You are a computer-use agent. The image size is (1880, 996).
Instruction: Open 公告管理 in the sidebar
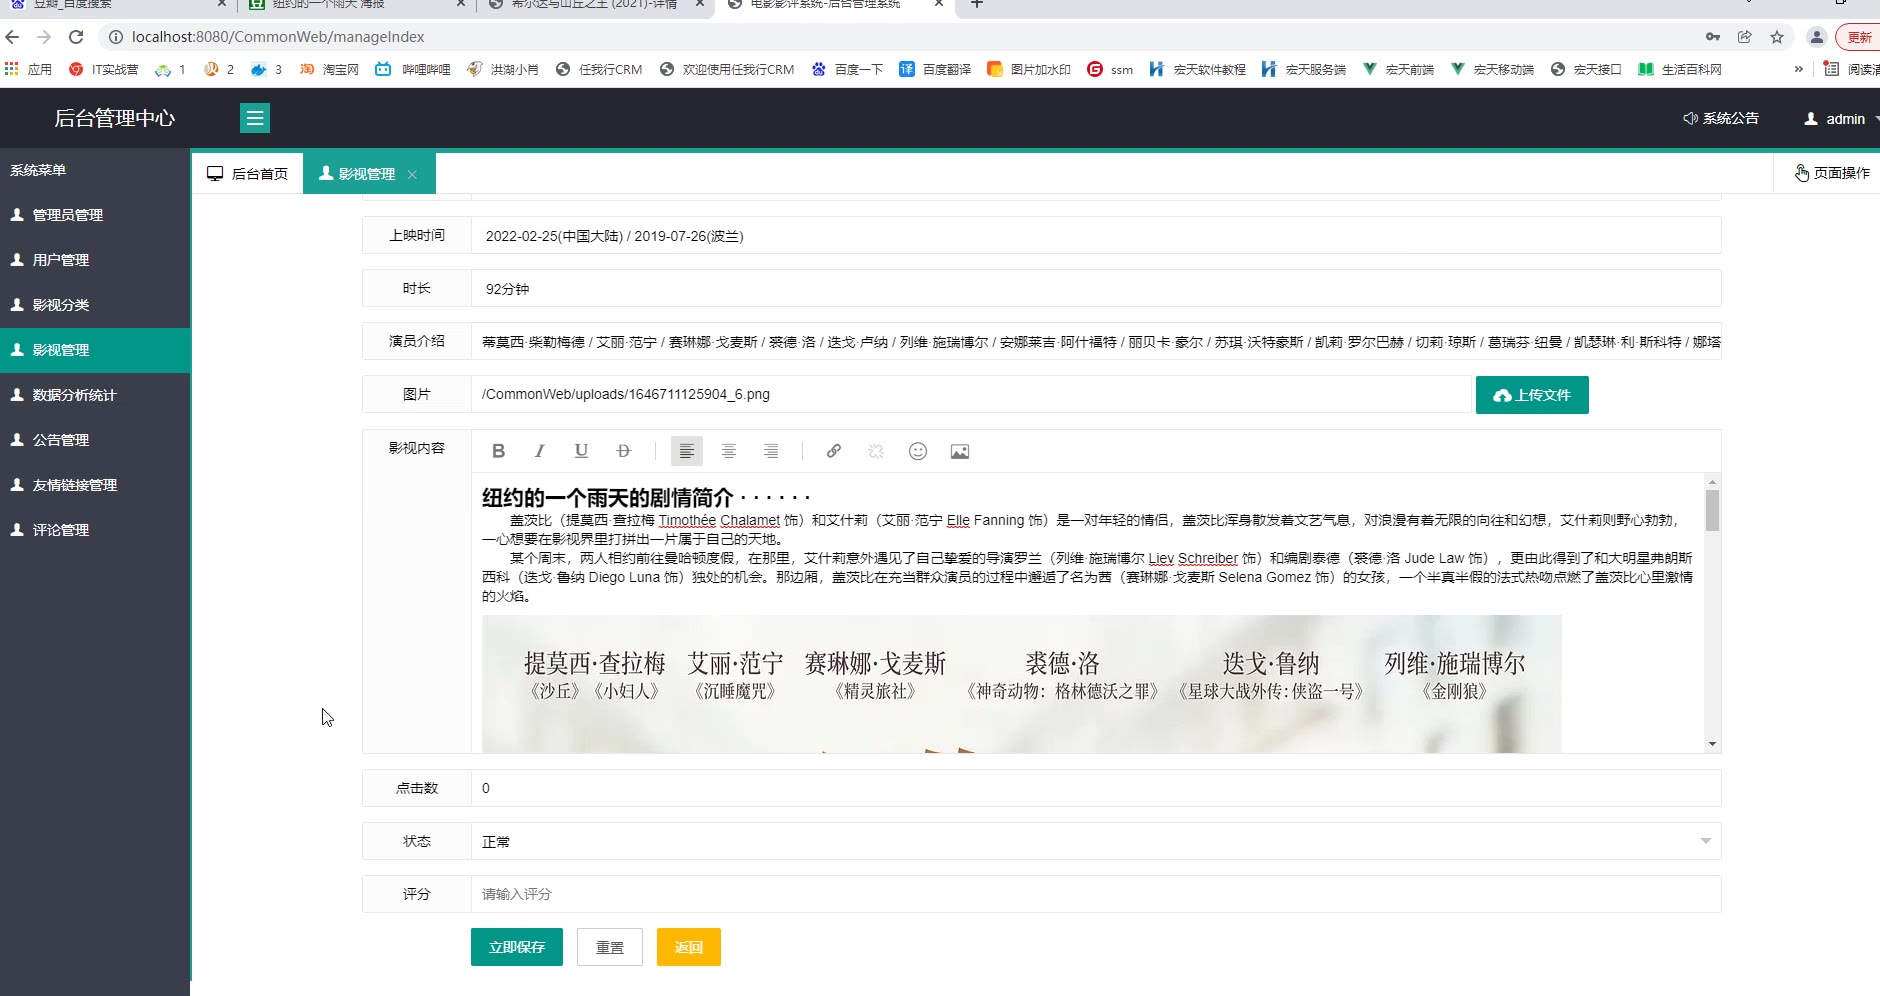tap(95, 440)
